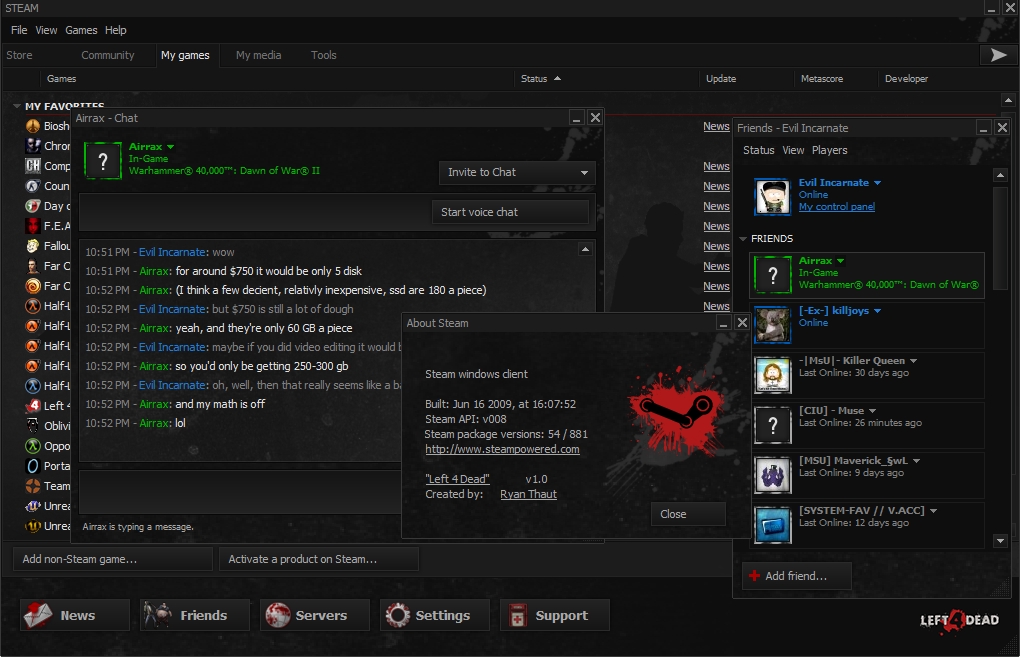Click the Metascore column header
Viewport: 1020px width, 657px height.
point(822,79)
